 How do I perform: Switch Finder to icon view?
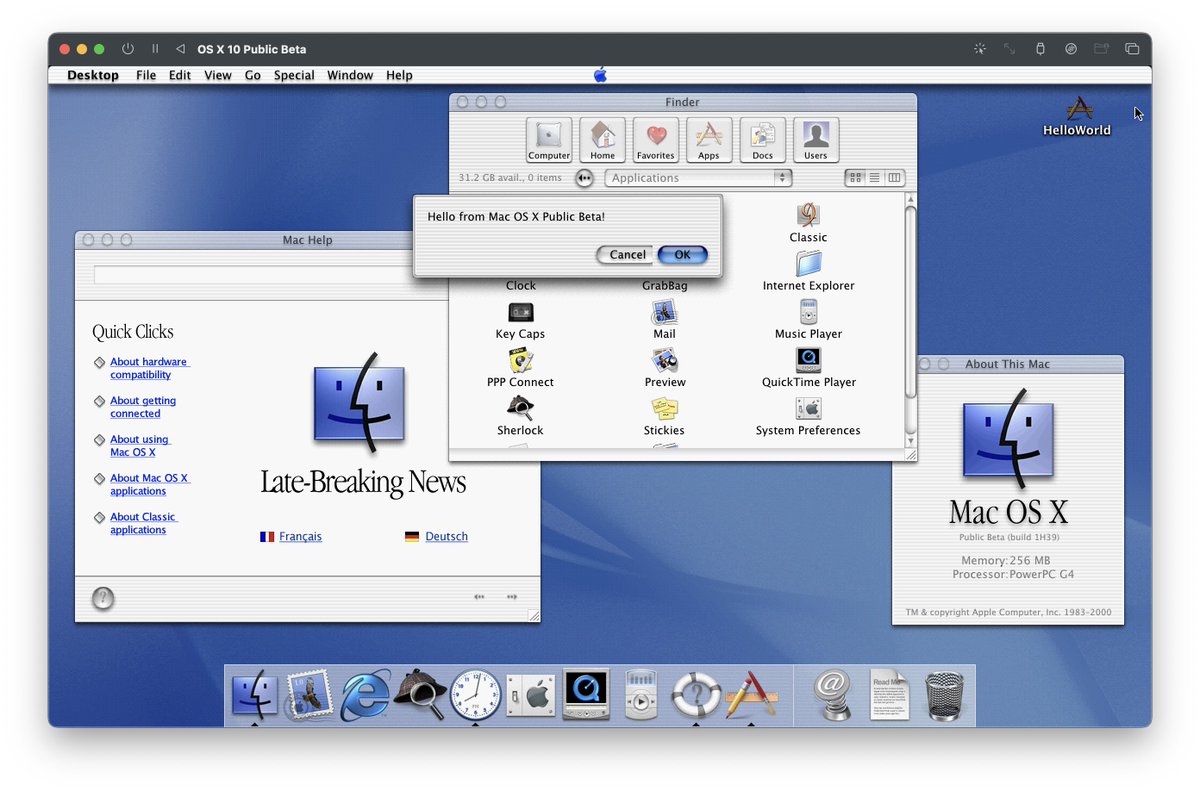point(856,178)
